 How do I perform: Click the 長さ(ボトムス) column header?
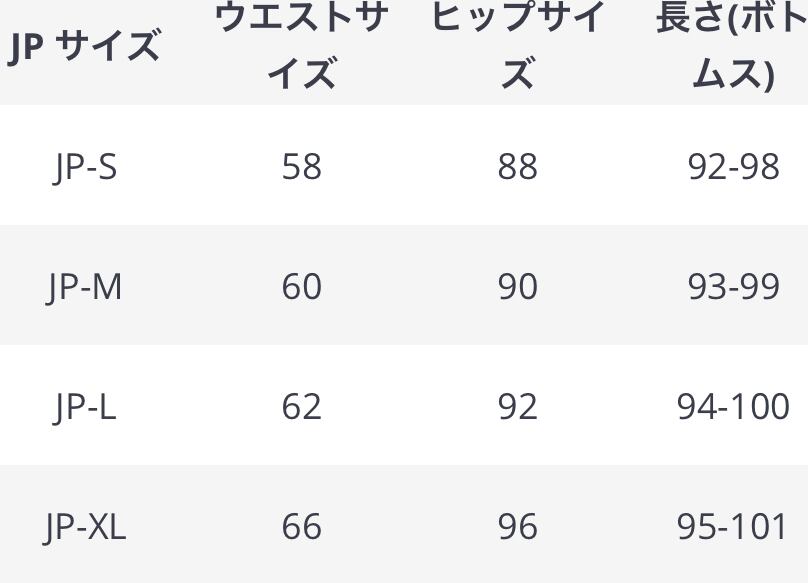pos(733,45)
